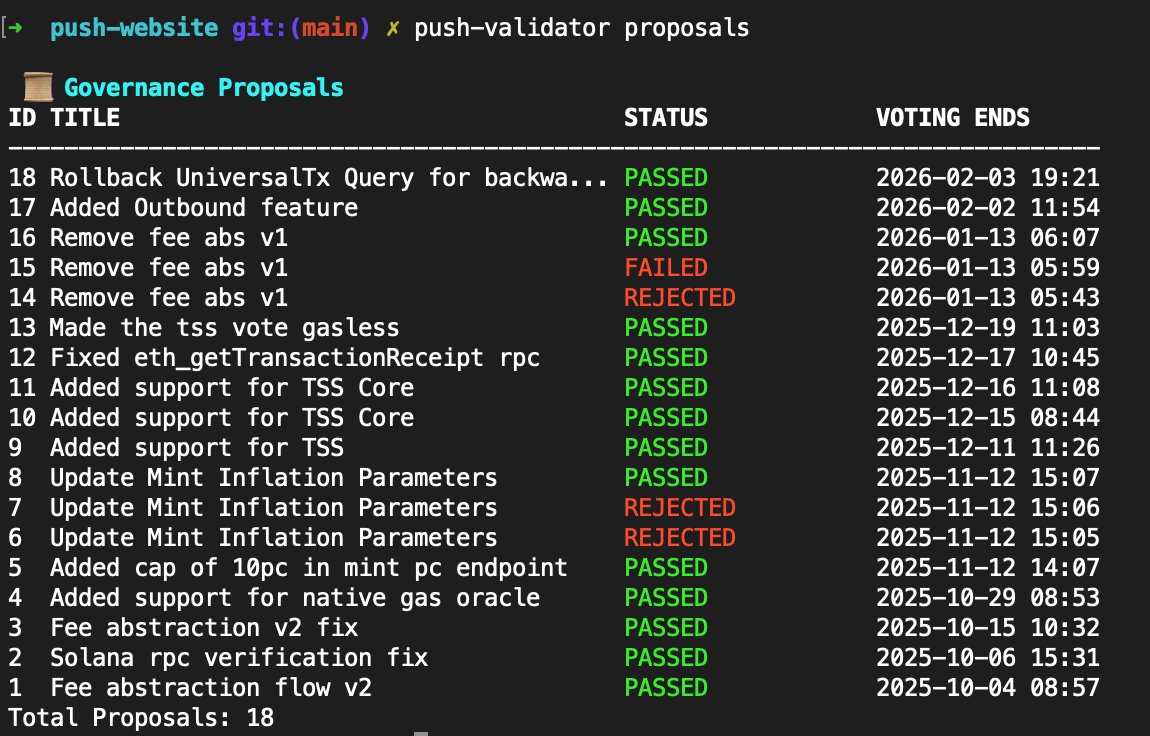The image size is (1150, 736).
Task: Click date '2025-11-12 15:06'
Action: (988, 508)
